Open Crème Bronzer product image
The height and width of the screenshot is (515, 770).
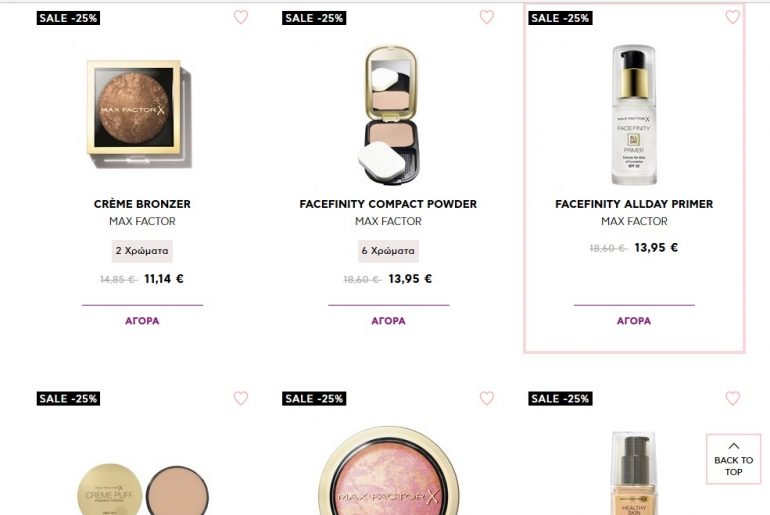(x=139, y=113)
